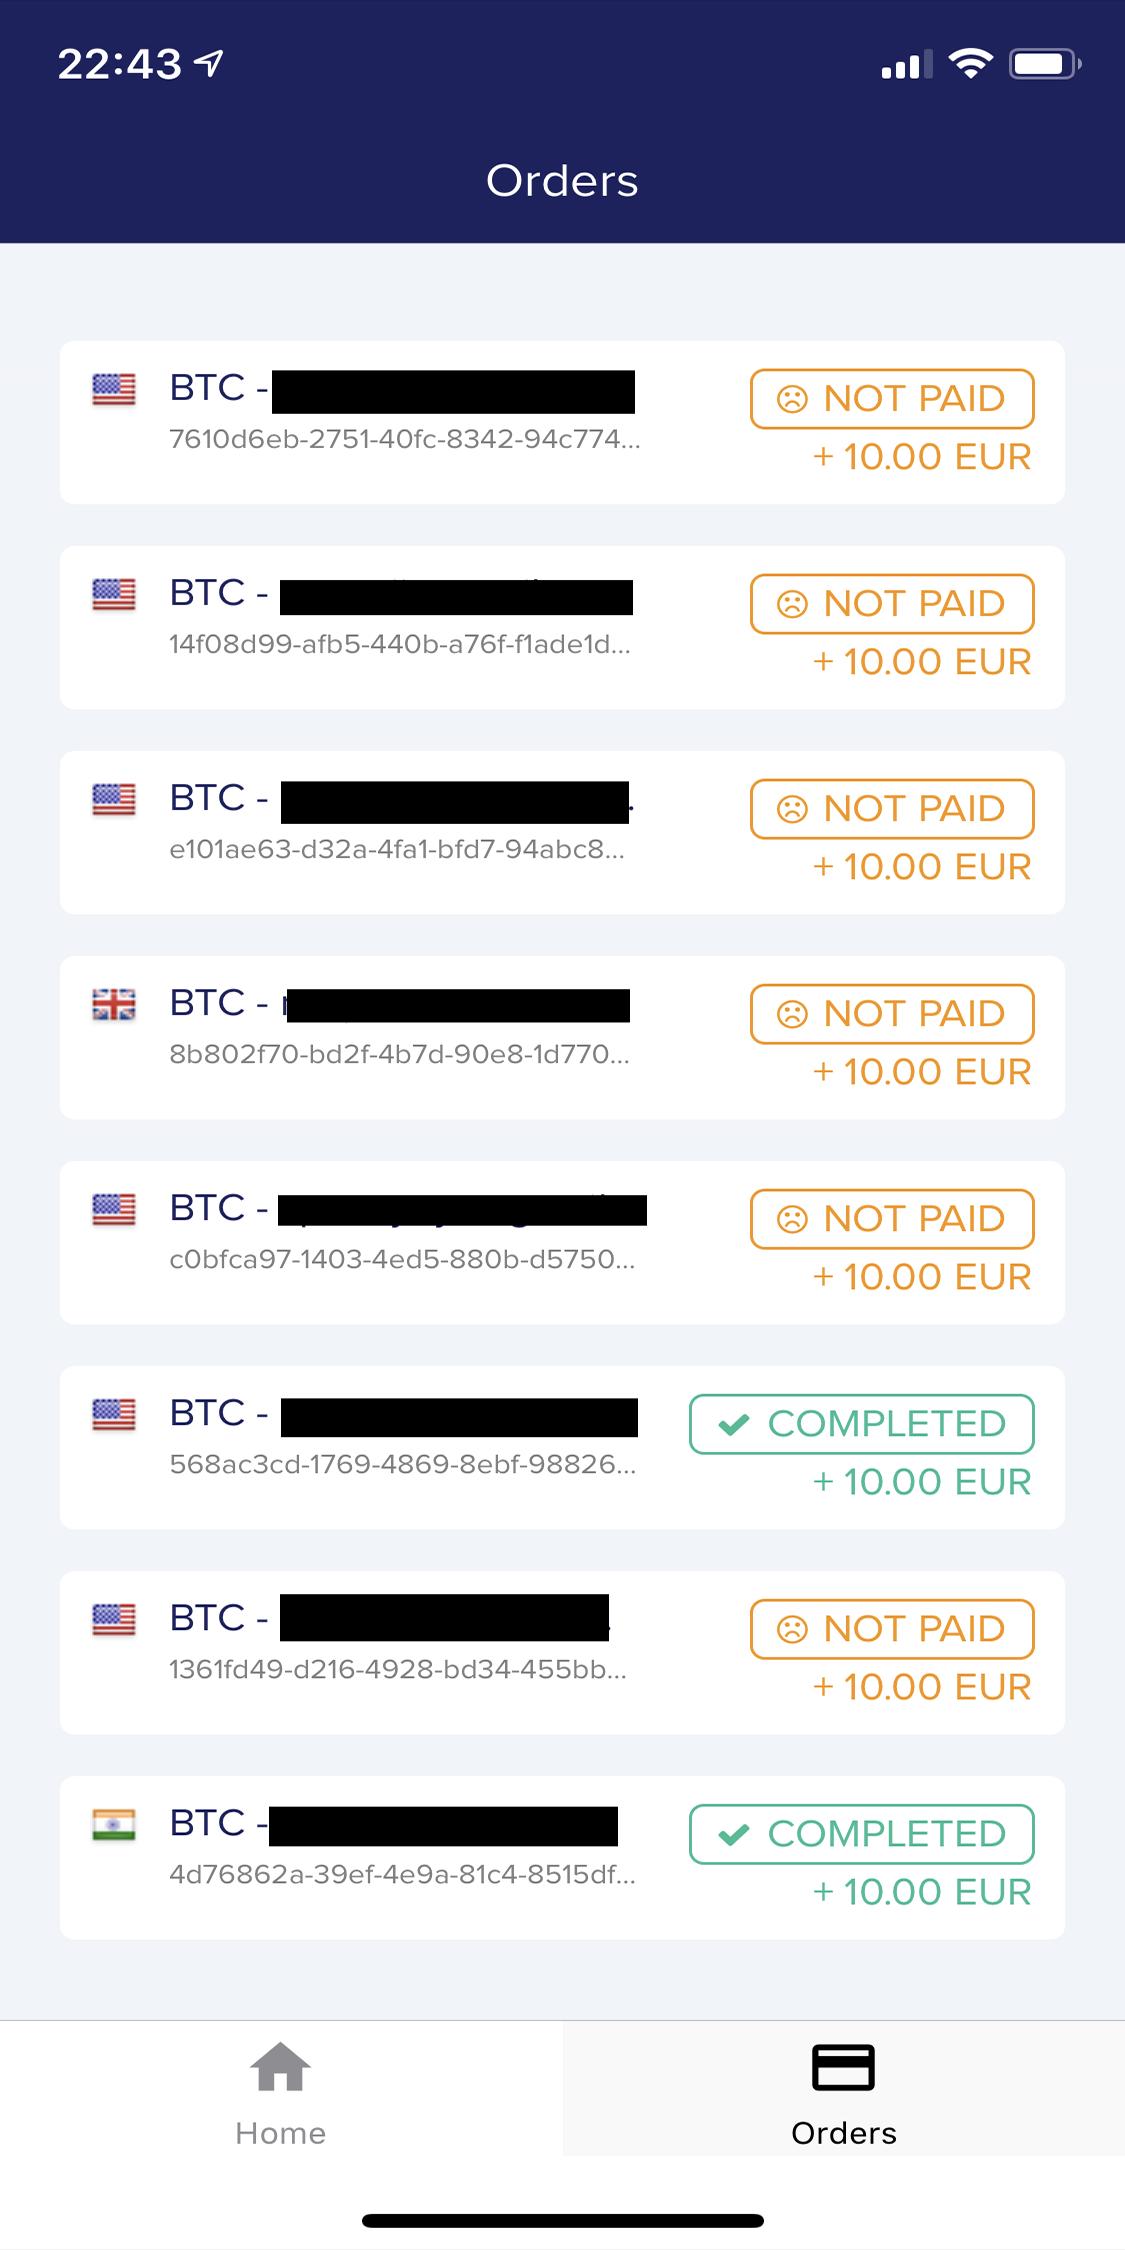Tap NOT PAID badge on order 7610d6eb
Viewport: 1125px width, 2250px height.
pyautogui.click(x=892, y=399)
